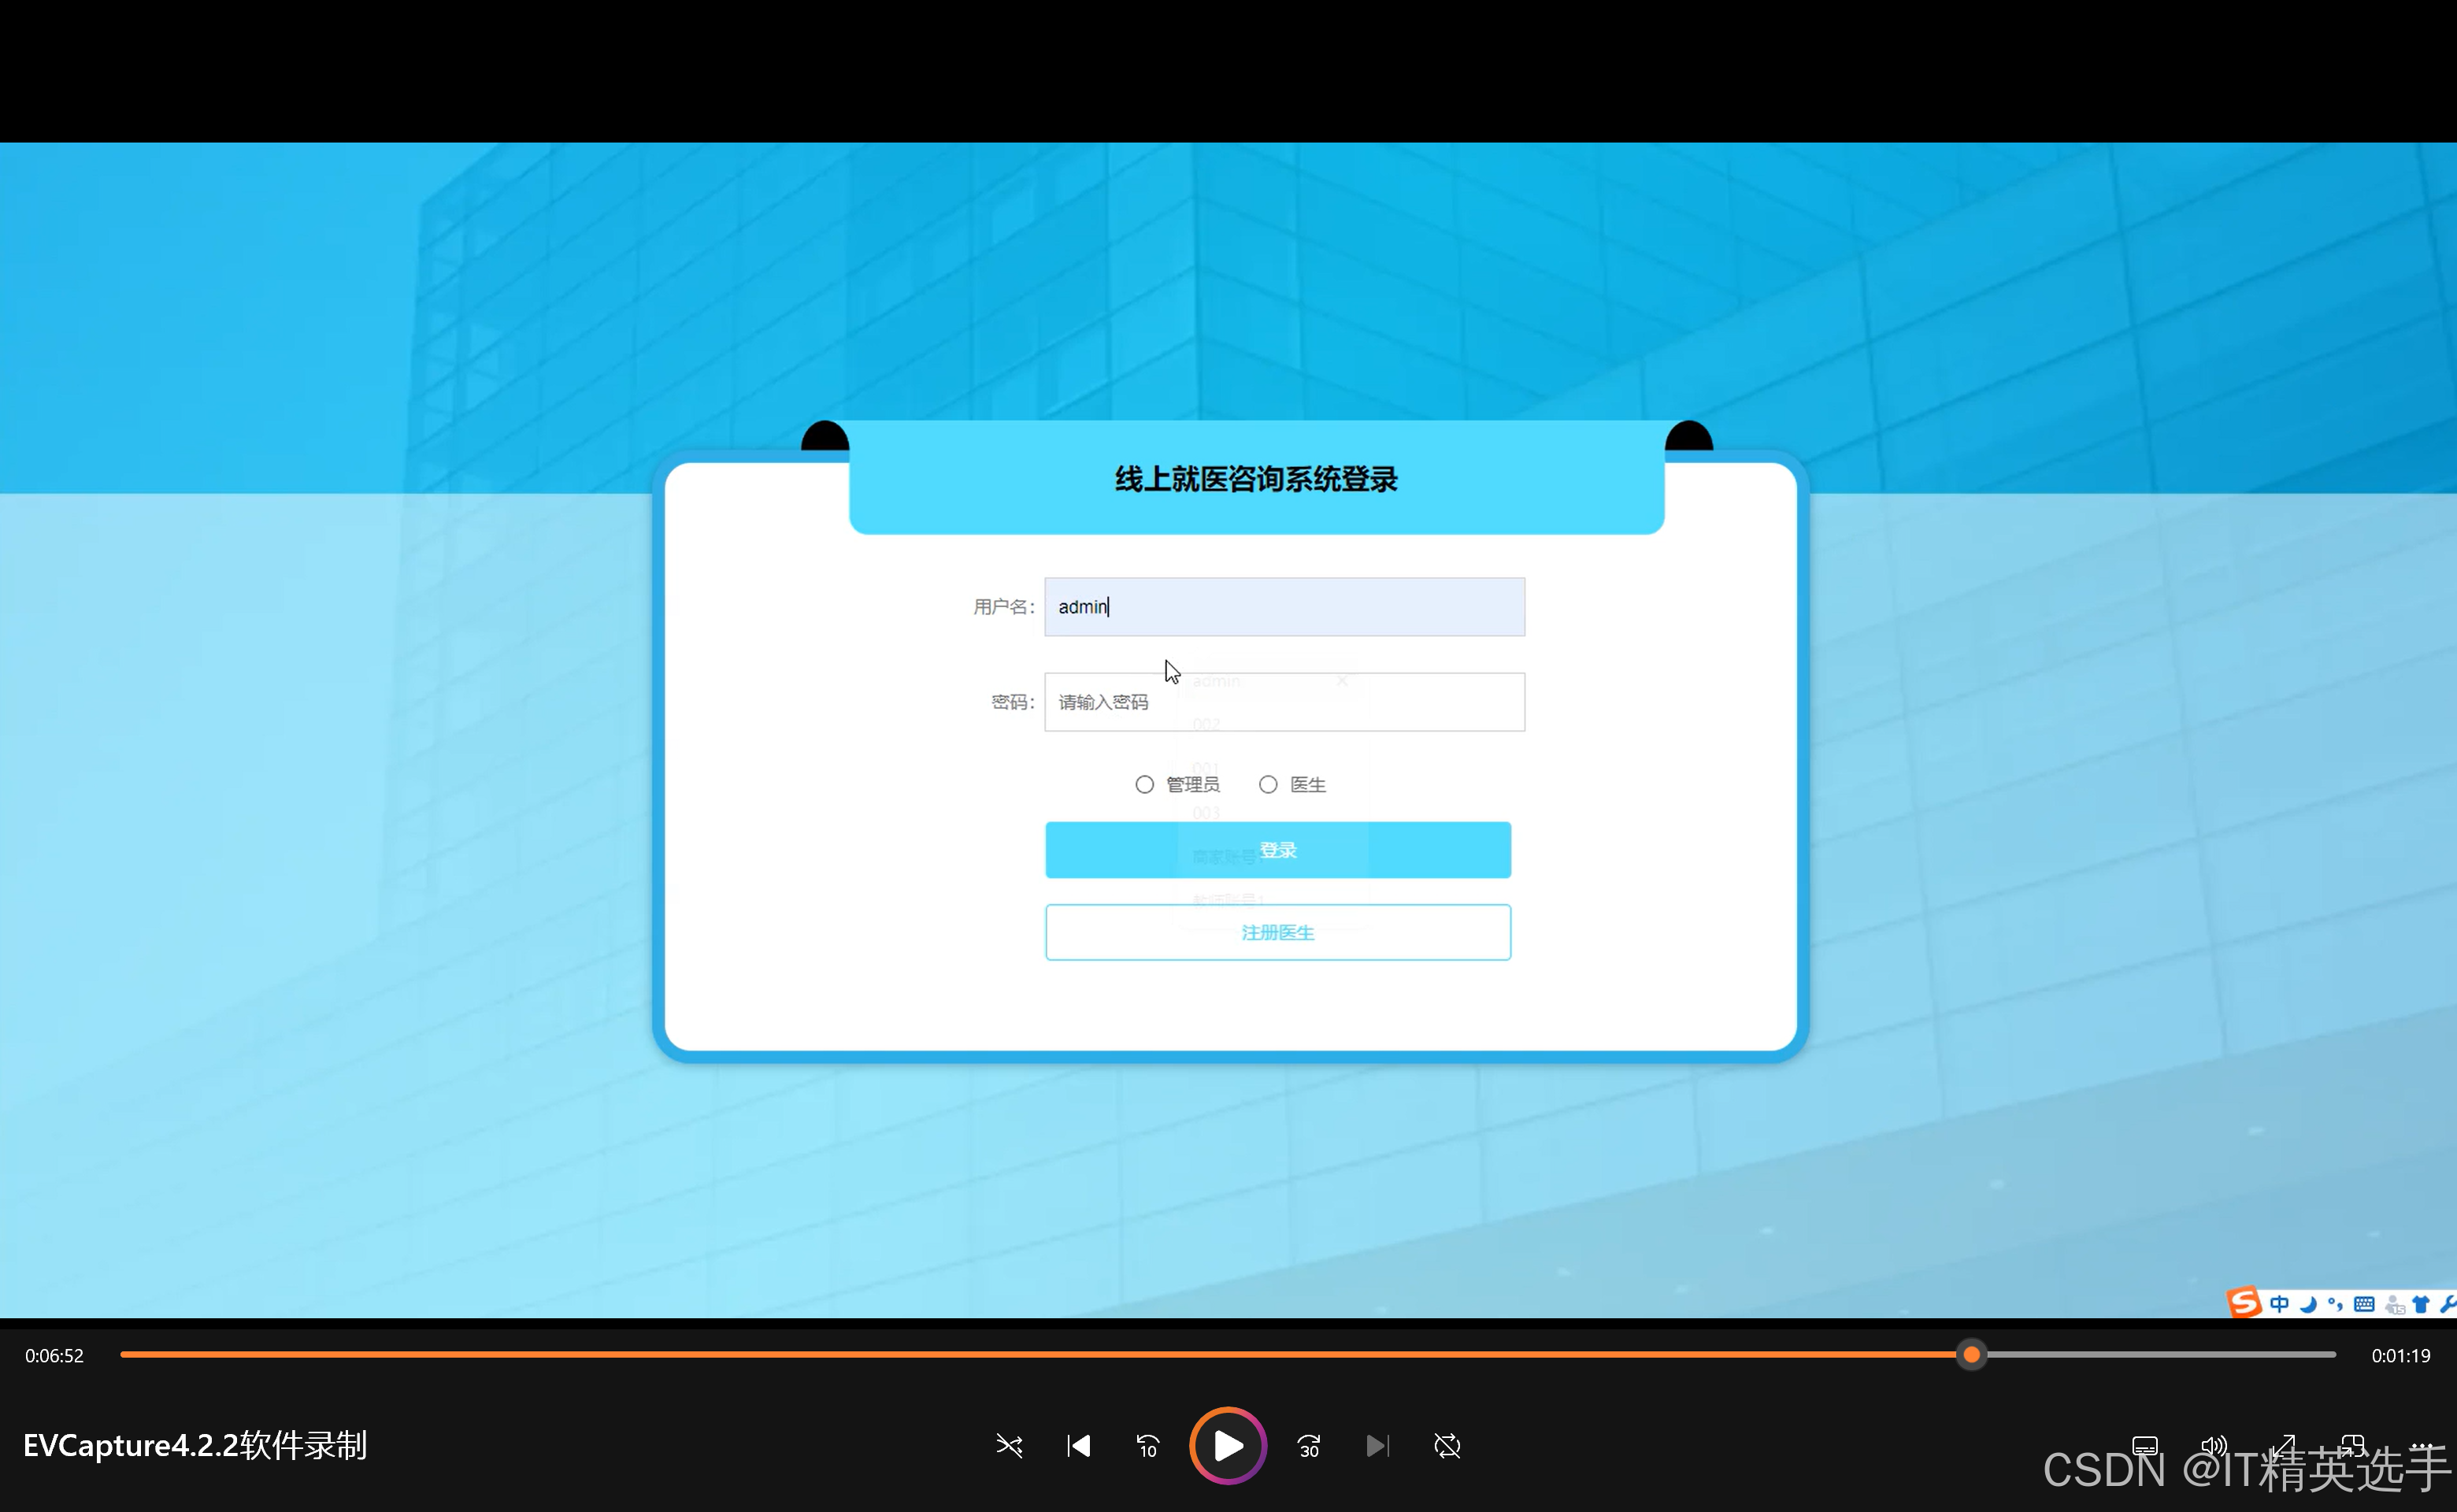
Task: Mute audio with the volume icon
Action: coord(2214,1447)
